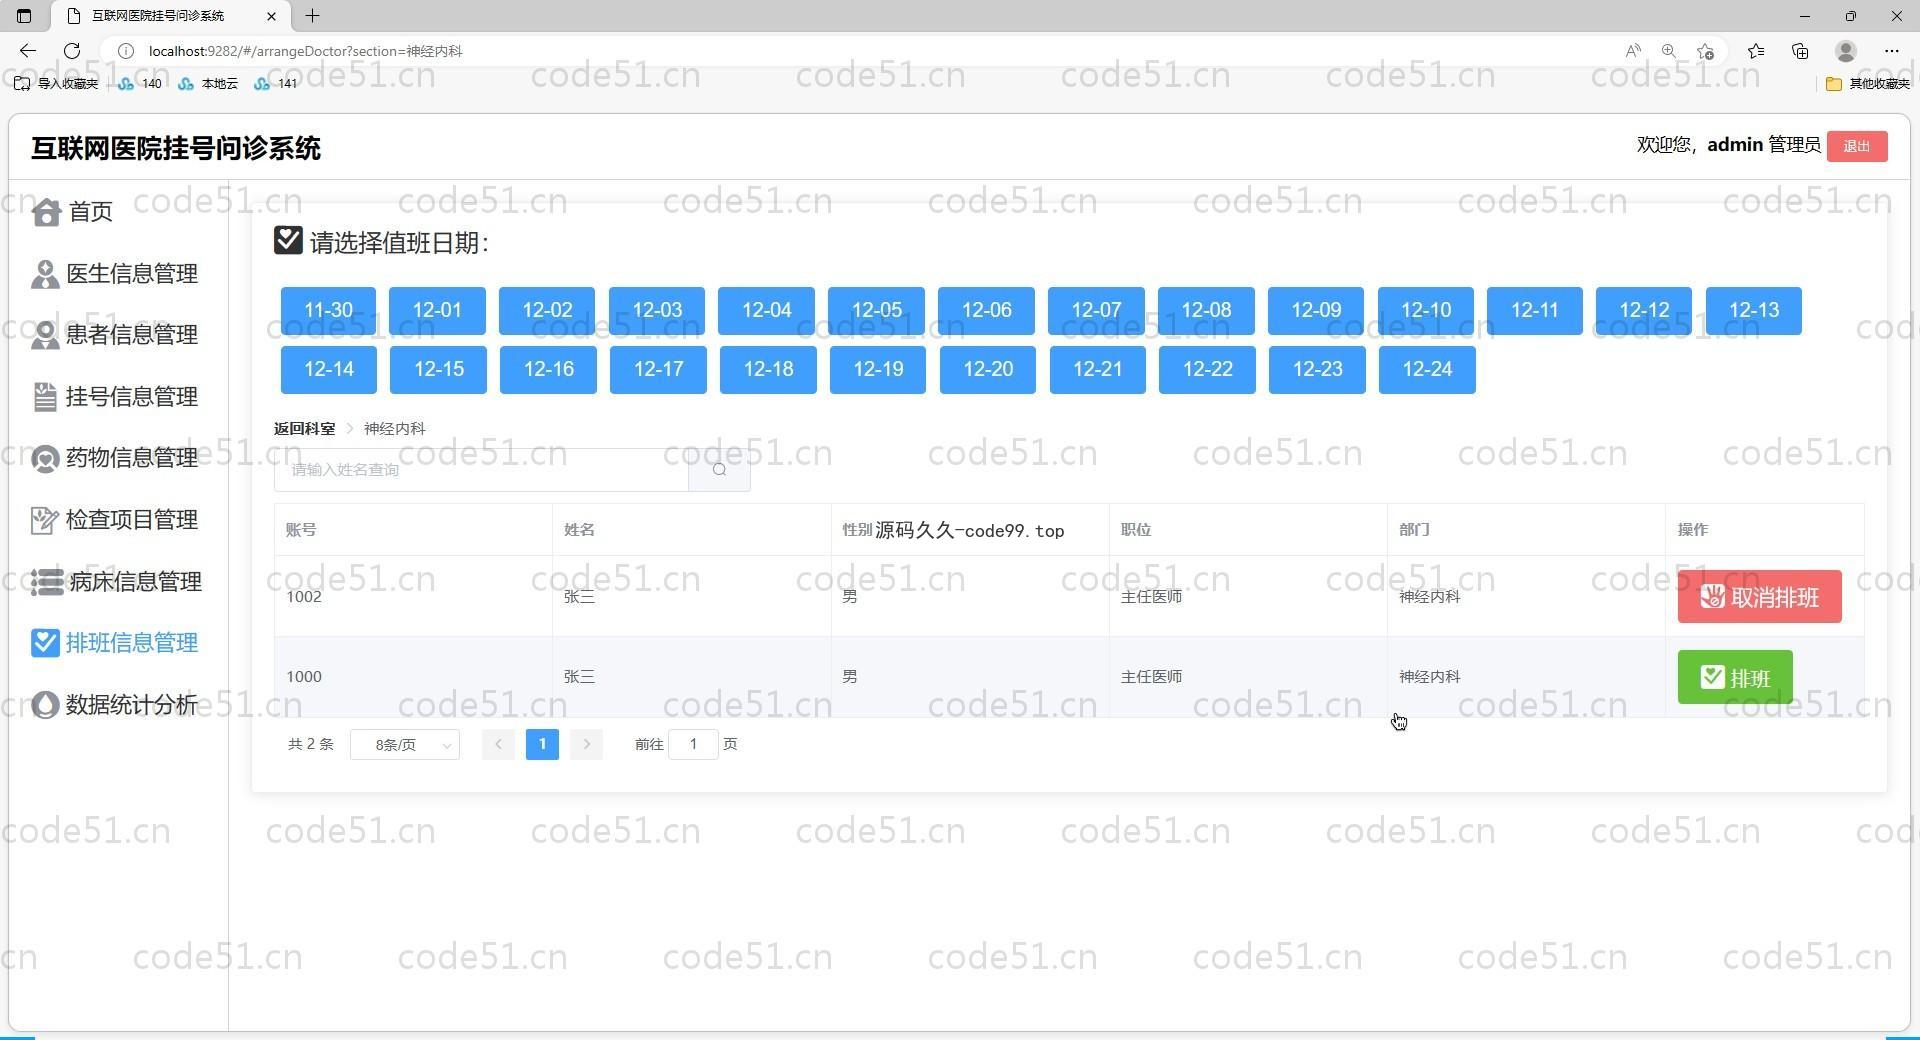The image size is (1920, 1040).
Task: Focus the 请输入姓名查询 search field
Action: tap(481, 470)
